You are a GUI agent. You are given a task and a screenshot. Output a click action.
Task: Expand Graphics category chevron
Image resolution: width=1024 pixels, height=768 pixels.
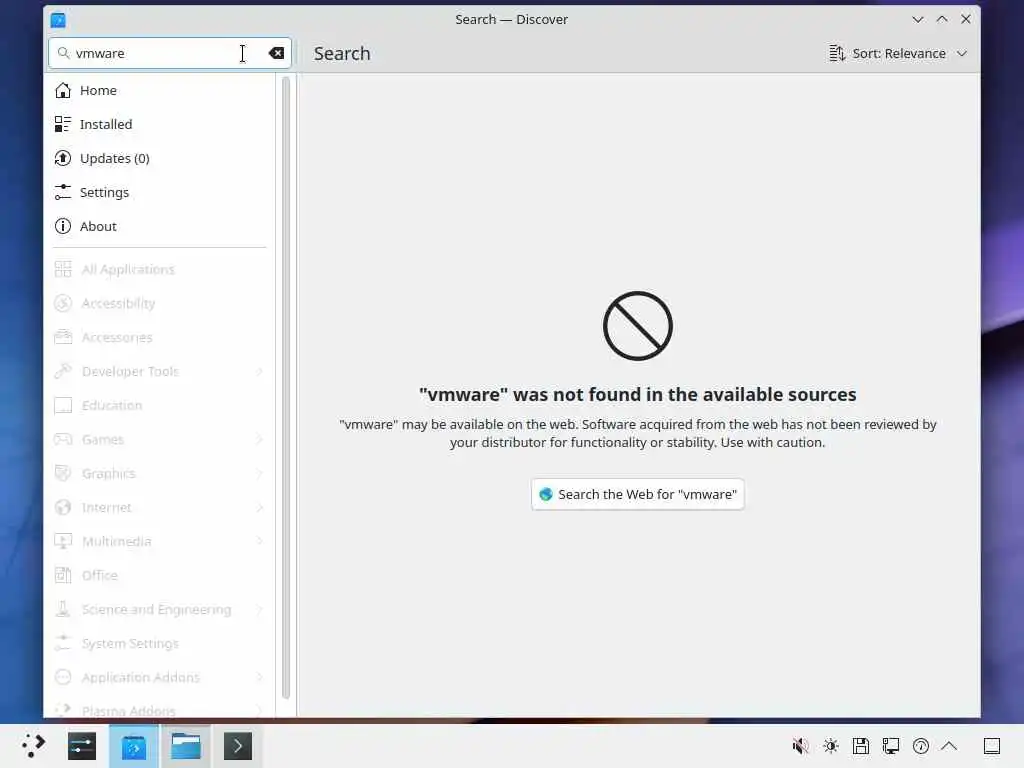pyautogui.click(x=260, y=473)
